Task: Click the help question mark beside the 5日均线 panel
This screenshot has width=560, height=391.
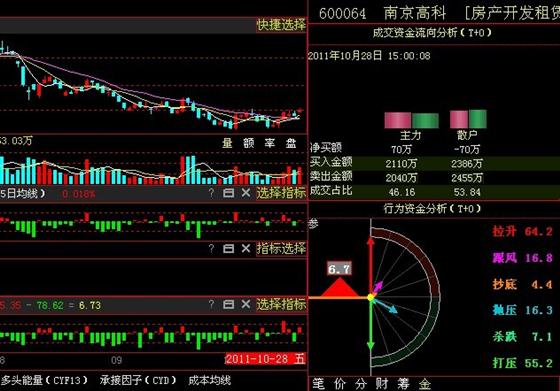Action: click(211, 193)
